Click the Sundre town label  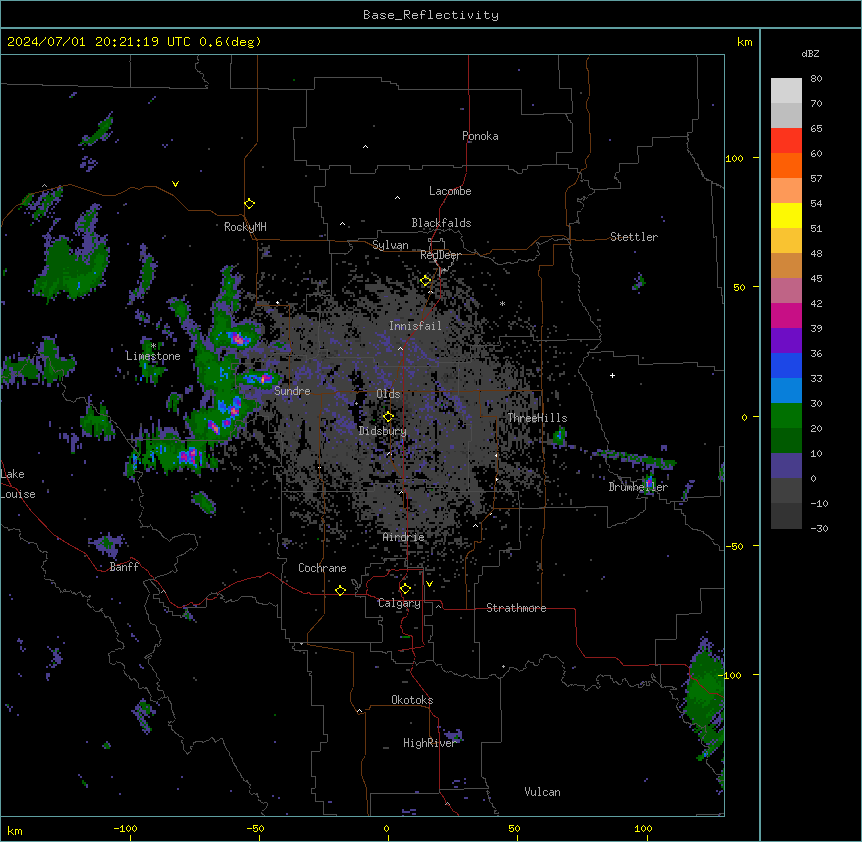click(292, 391)
